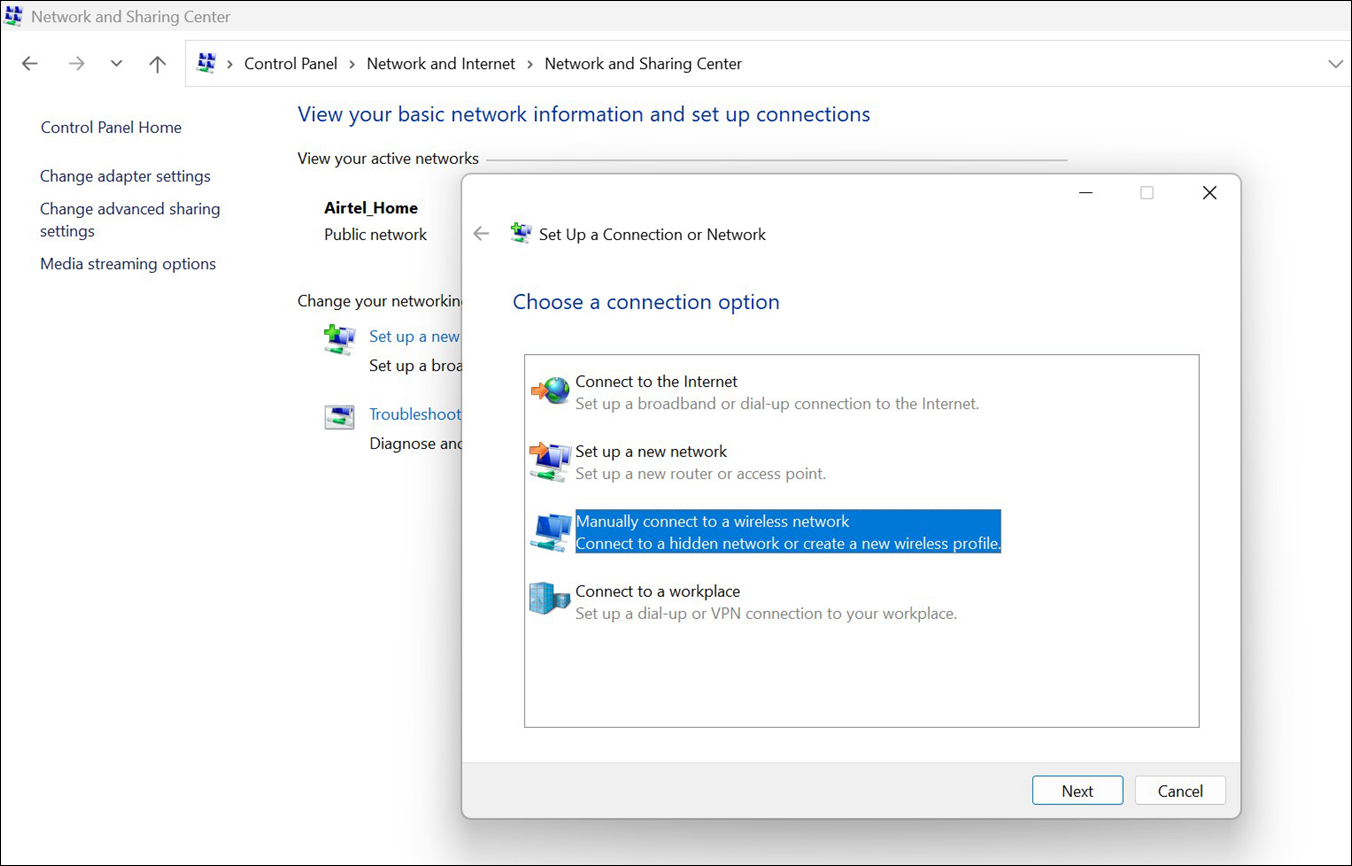Image resolution: width=1352 pixels, height=866 pixels.
Task: Open Network and Internet in the breadcrumb
Action: point(441,64)
